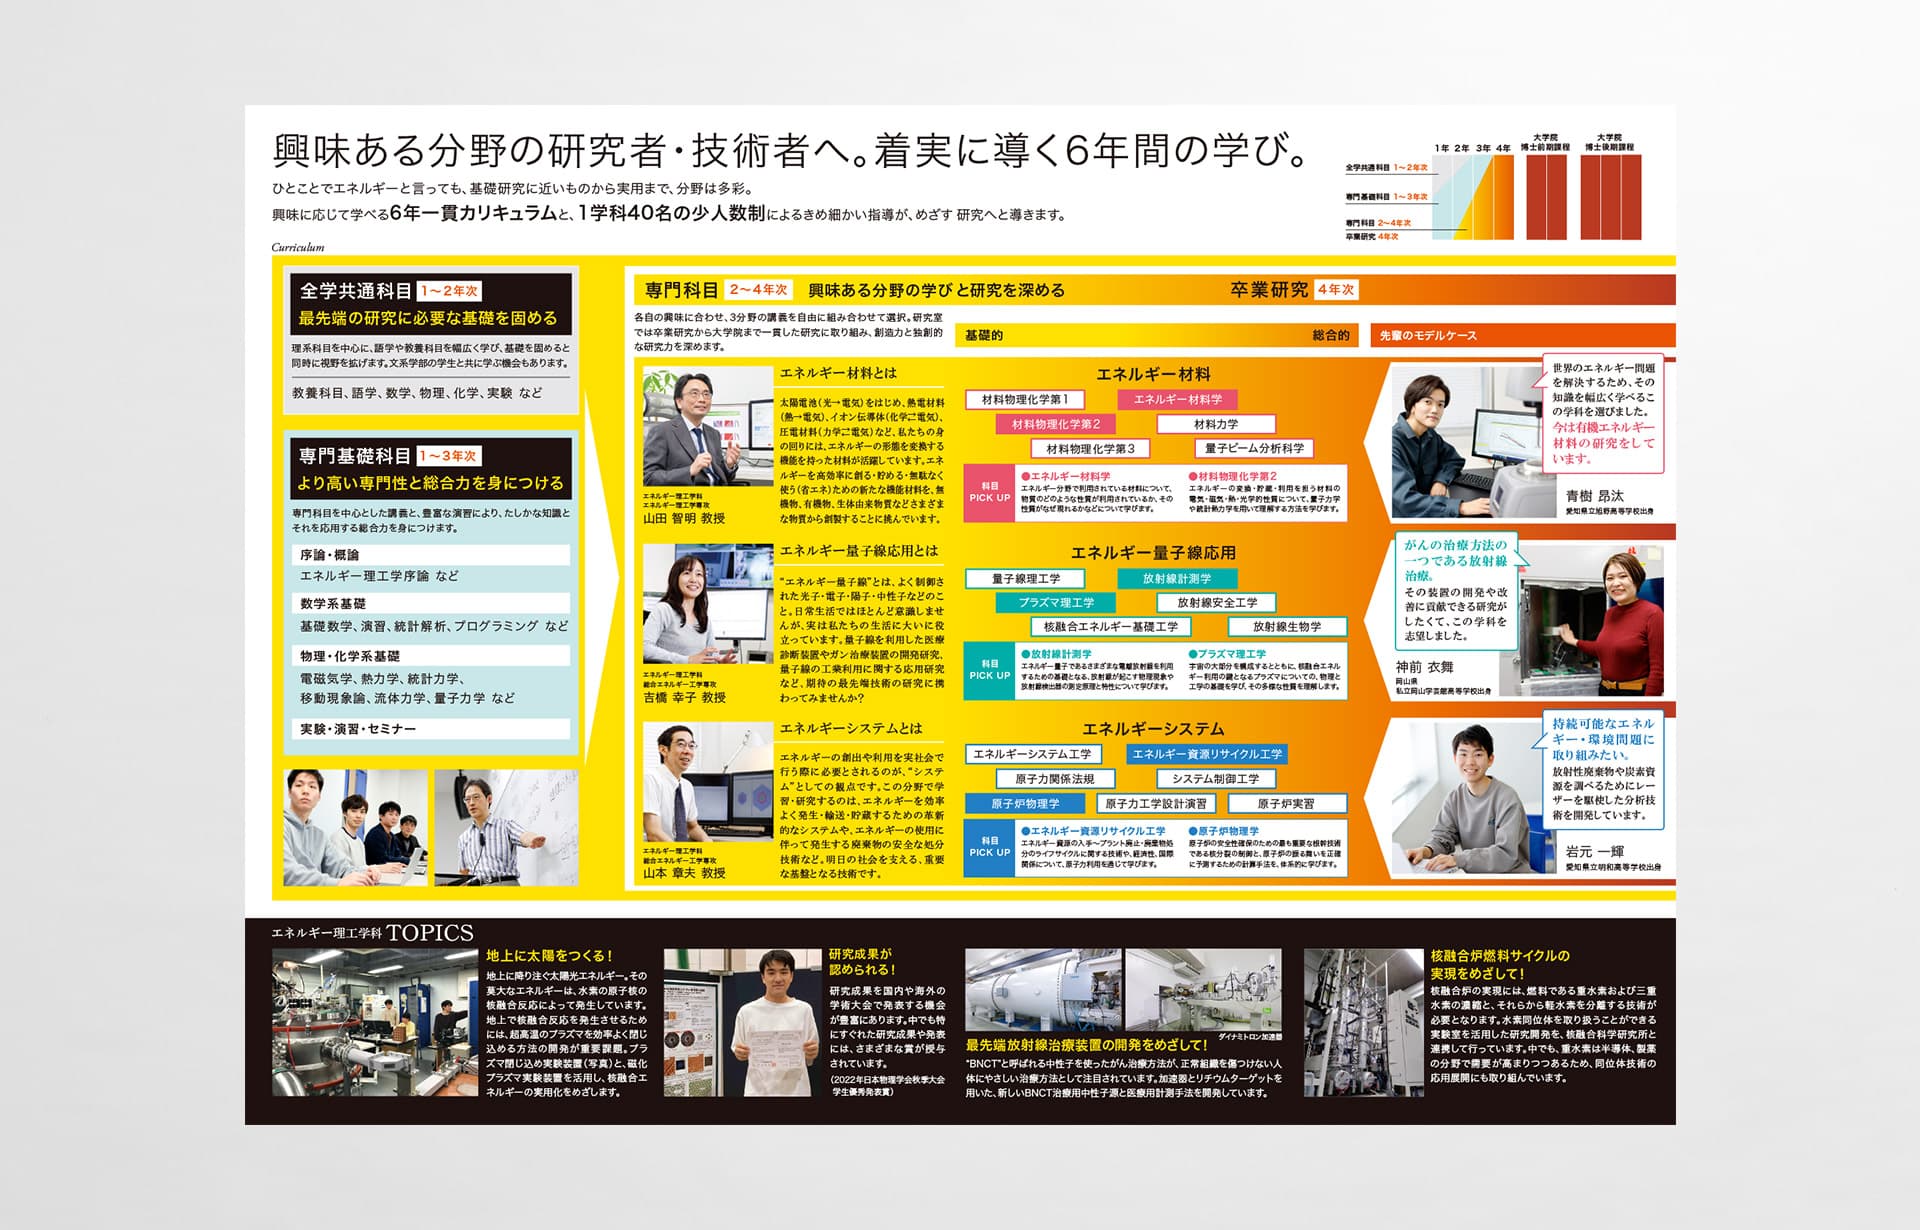The height and width of the screenshot is (1230, 1920).
Task: Select the 材料力学 course box
Action: tap(1215, 425)
